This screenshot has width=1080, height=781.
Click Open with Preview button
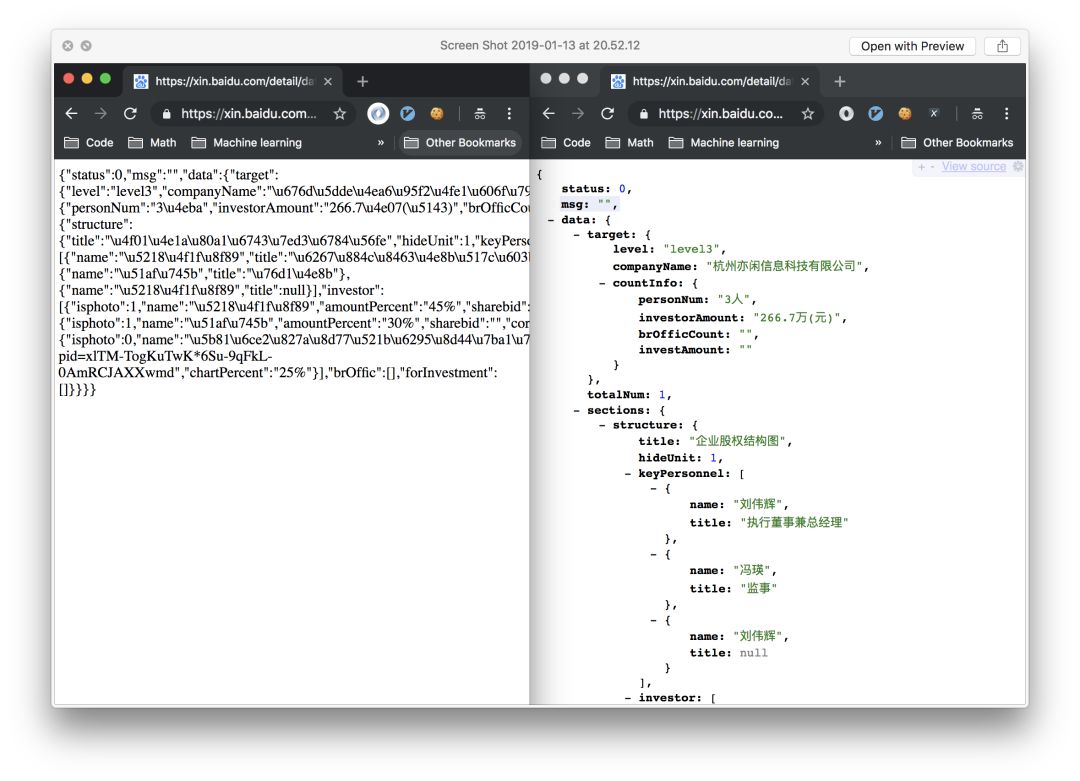click(x=912, y=46)
